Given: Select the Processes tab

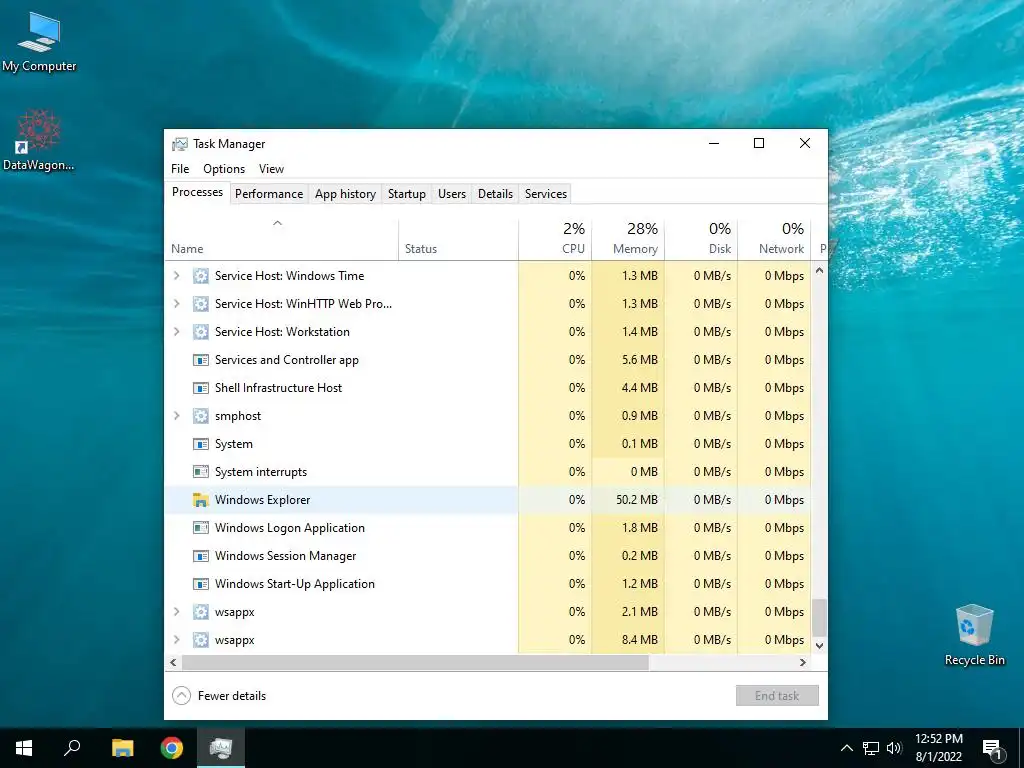Looking at the screenshot, I should pyautogui.click(x=197, y=192).
